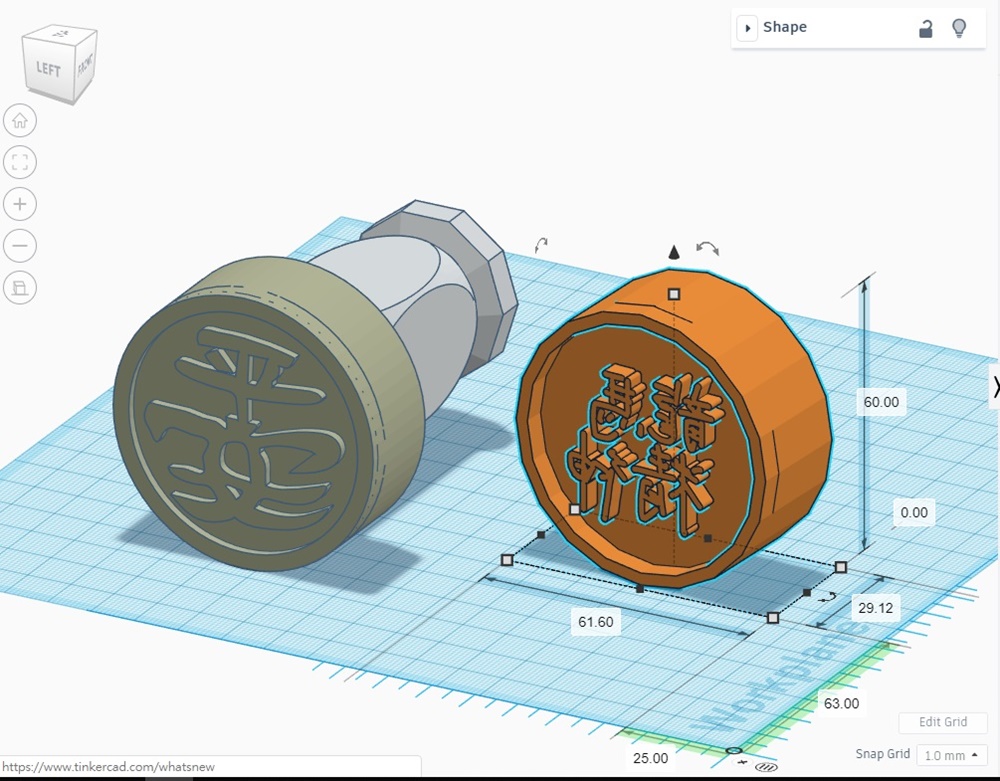Click the Edit Grid button

(x=942, y=722)
